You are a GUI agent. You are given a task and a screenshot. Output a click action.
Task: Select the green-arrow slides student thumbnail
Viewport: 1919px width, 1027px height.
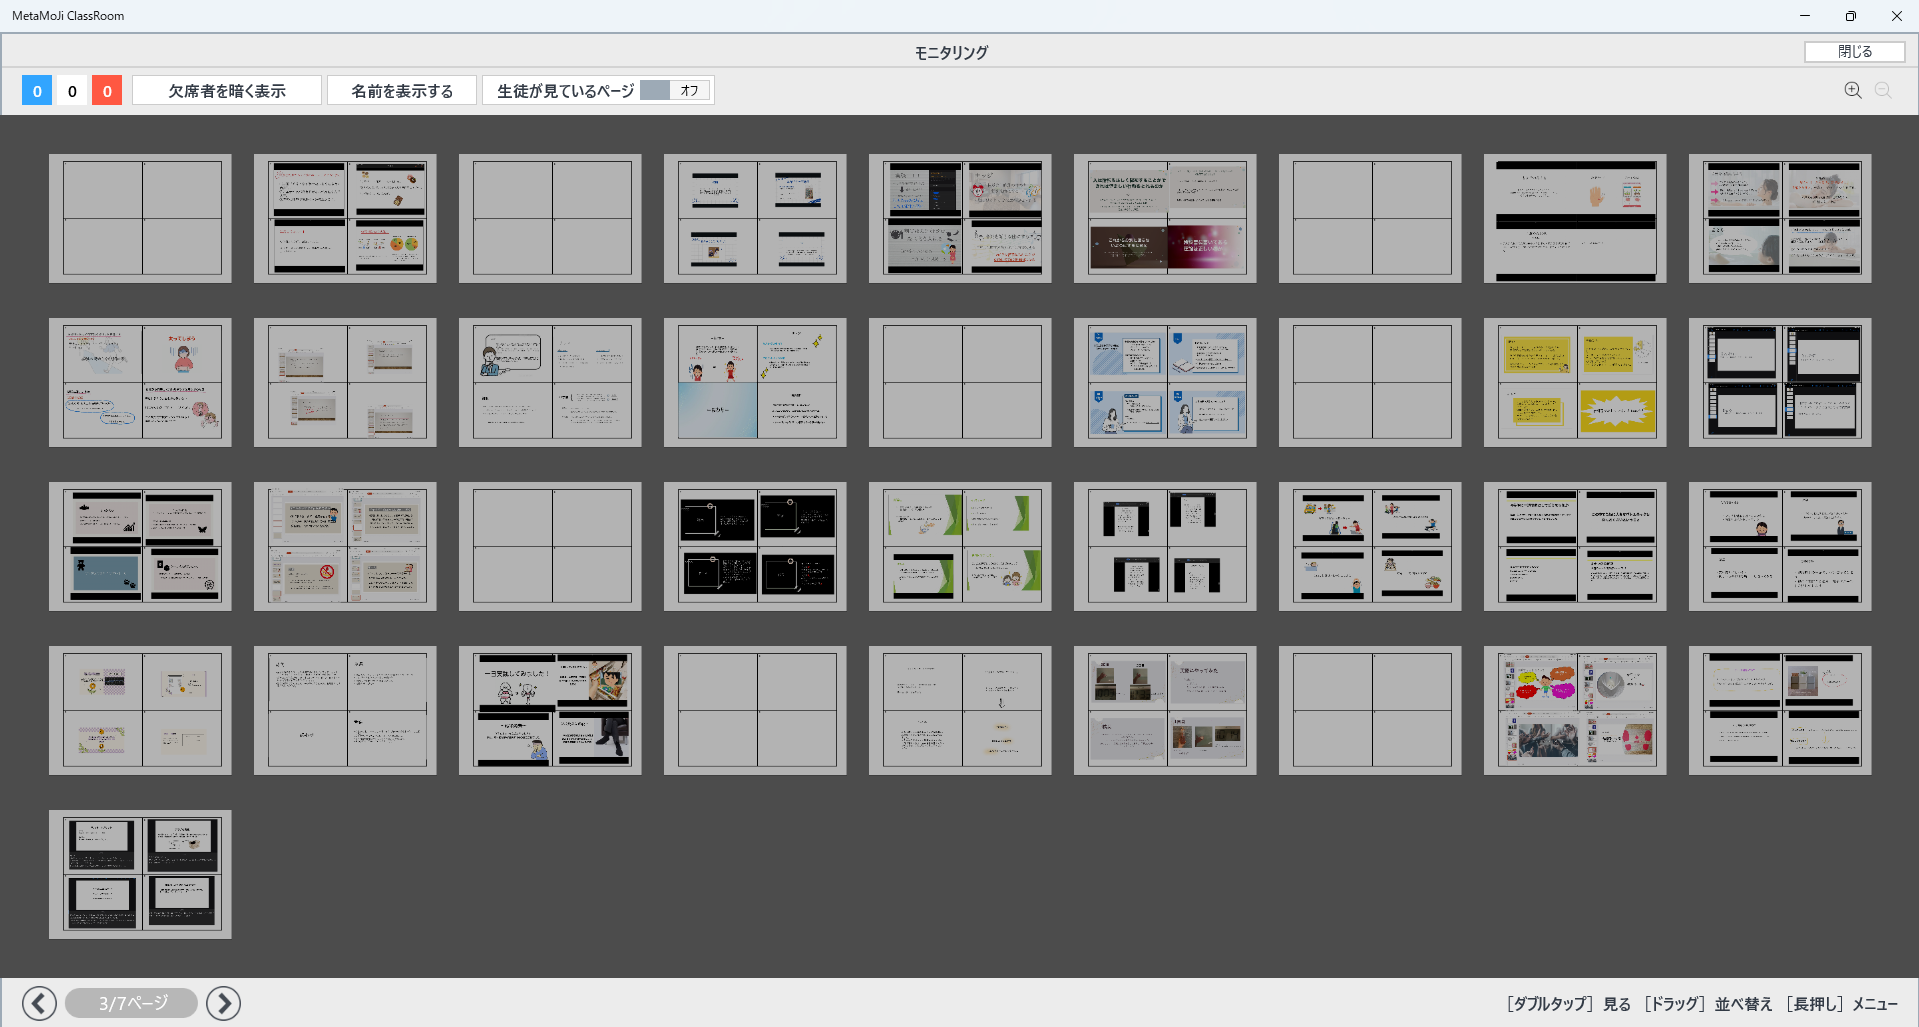[960, 546]
